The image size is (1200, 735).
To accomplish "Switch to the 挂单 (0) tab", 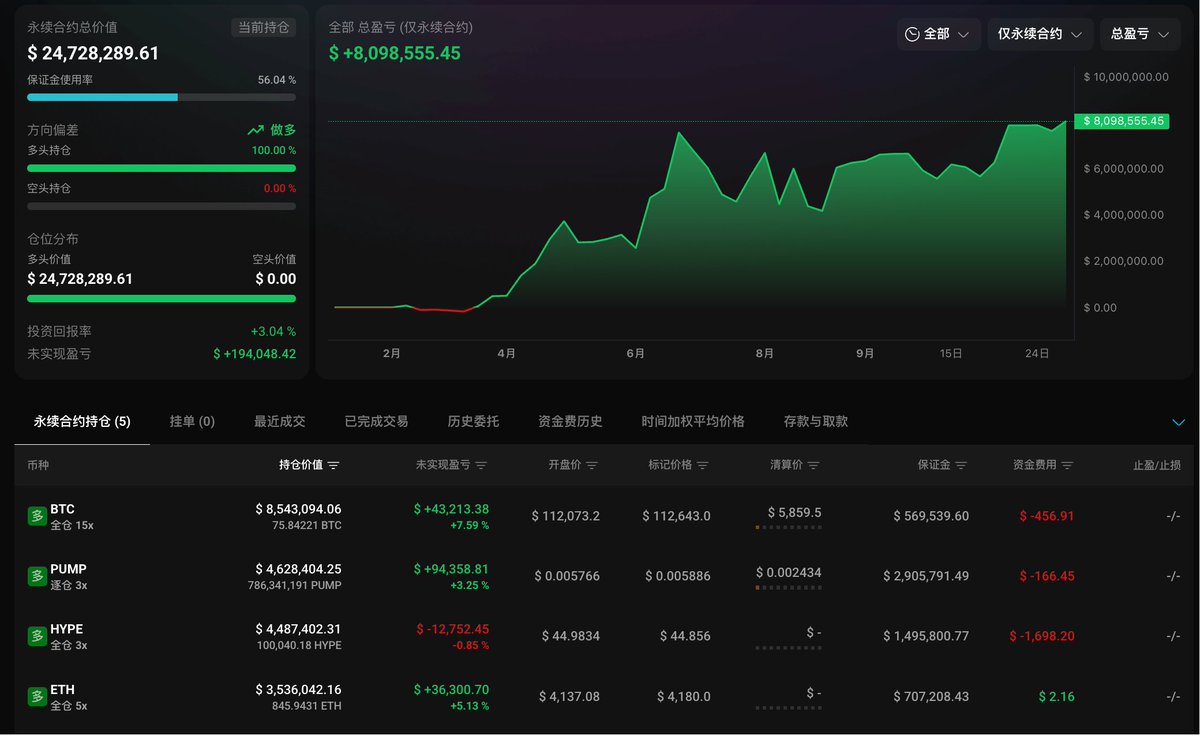I will (192, 422).
